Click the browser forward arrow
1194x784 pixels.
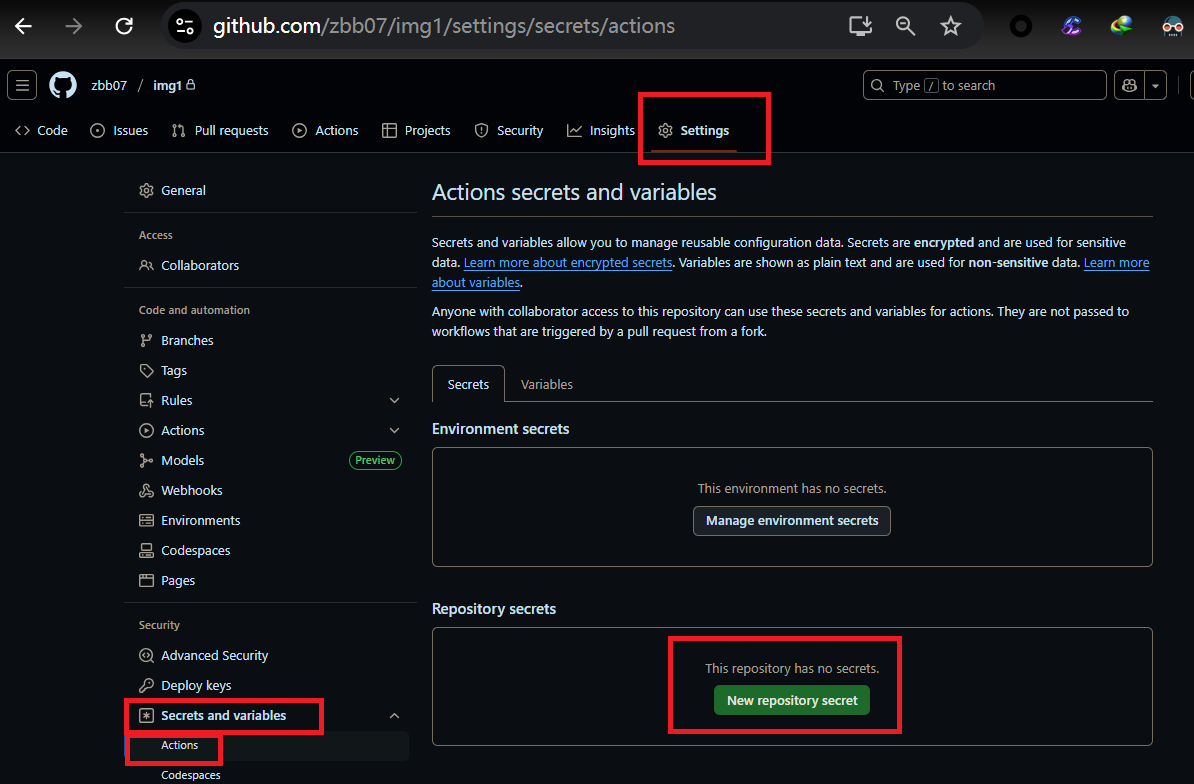coord(74,26)
